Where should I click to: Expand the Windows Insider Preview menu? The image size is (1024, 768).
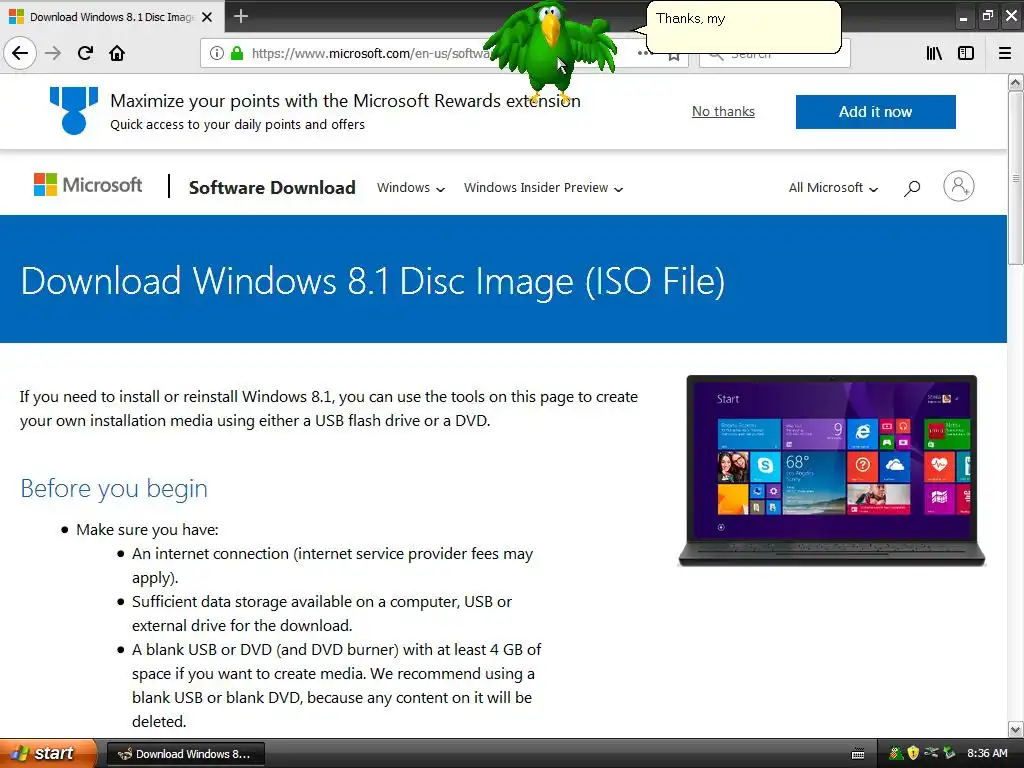point(543,188)
